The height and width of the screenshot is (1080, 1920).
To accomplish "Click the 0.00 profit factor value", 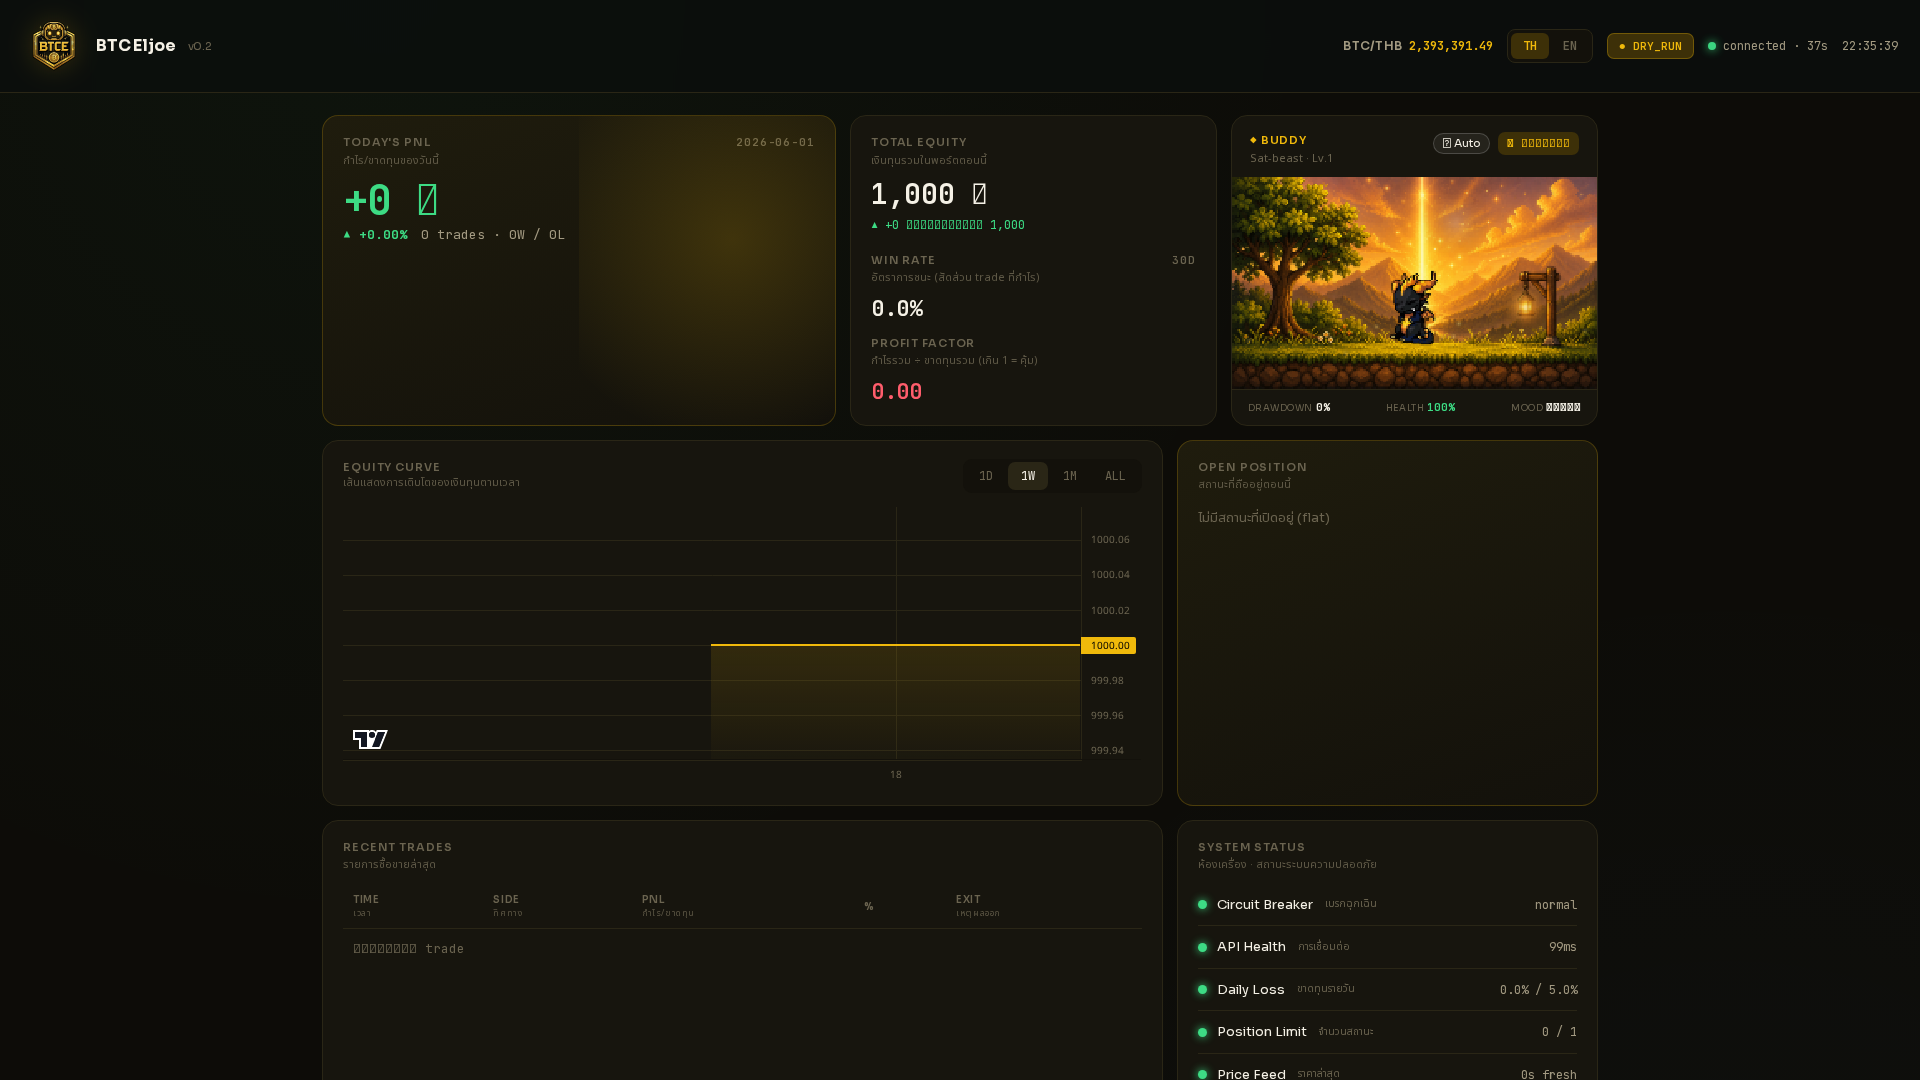I will click(x=897, y=392).
